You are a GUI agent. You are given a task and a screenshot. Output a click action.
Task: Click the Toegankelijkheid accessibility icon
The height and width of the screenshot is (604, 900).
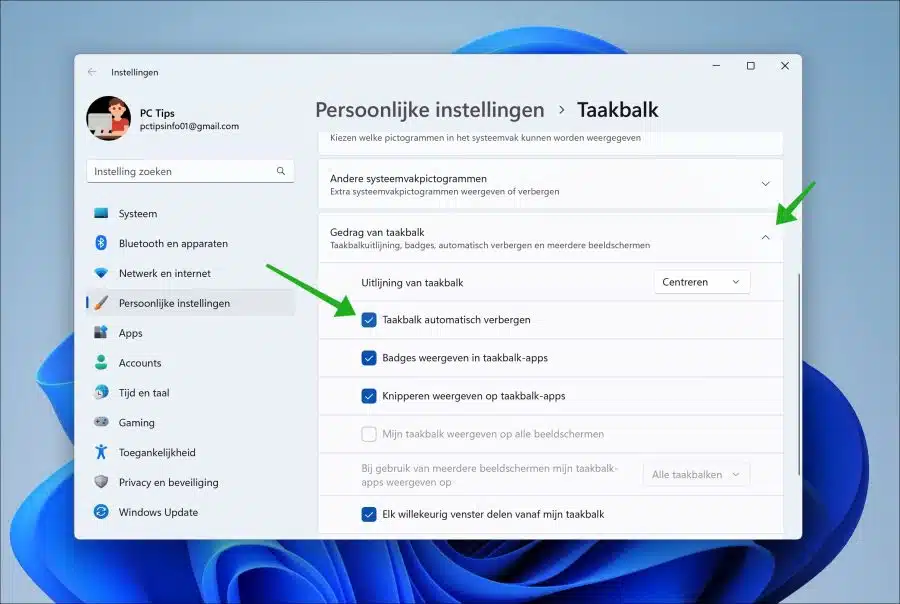[x=101, y=452]
